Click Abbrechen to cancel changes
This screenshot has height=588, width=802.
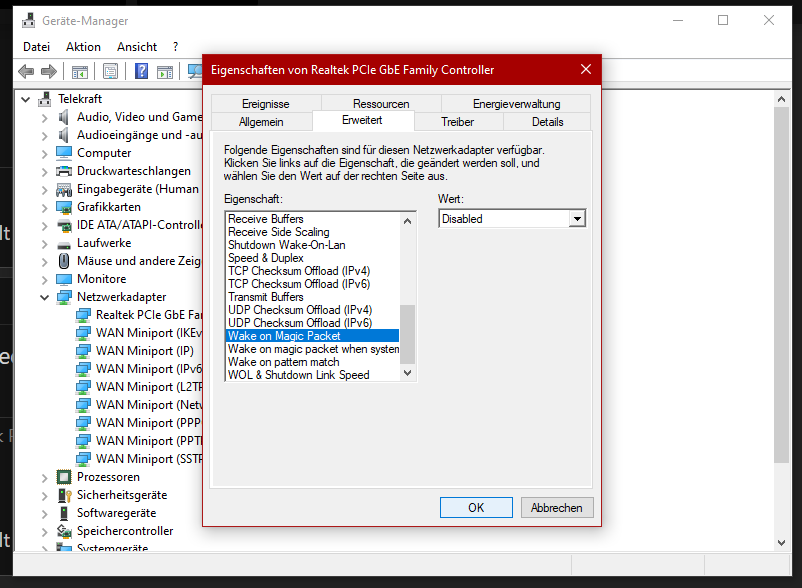click(x=557, y=508)
